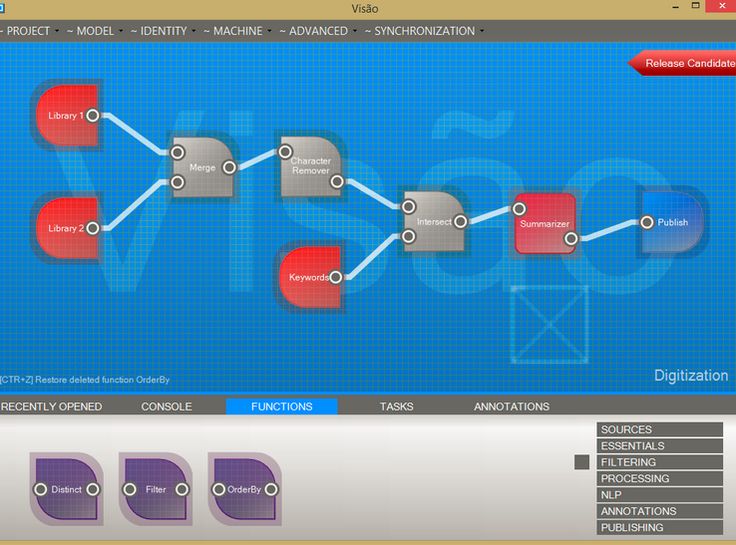Viewport: 736px width, 545px height.
Task: Show the NLP function category
Action: (x=659, y=495)
